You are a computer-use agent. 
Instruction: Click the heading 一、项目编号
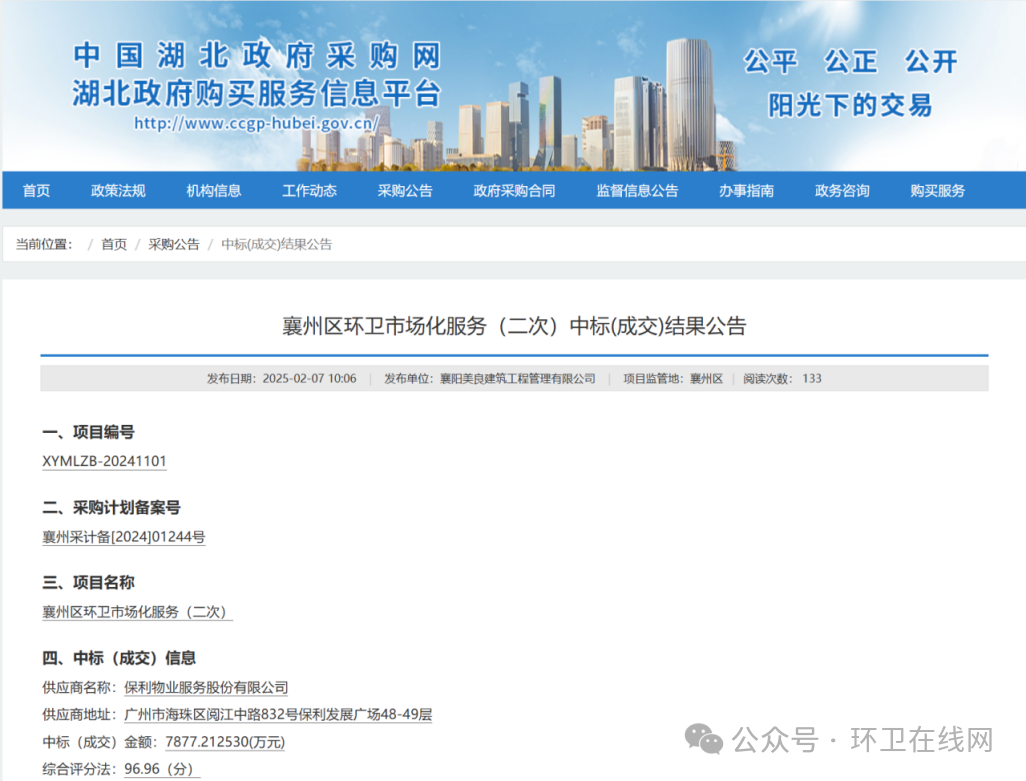pos(88,432)
